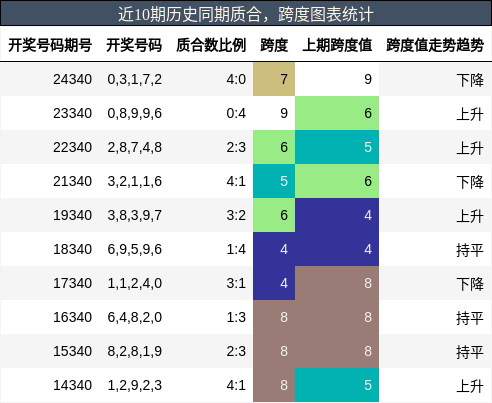492x403 pixels.
Task: Click the 质合数比例 column header
Action: [x=211, y=45]
